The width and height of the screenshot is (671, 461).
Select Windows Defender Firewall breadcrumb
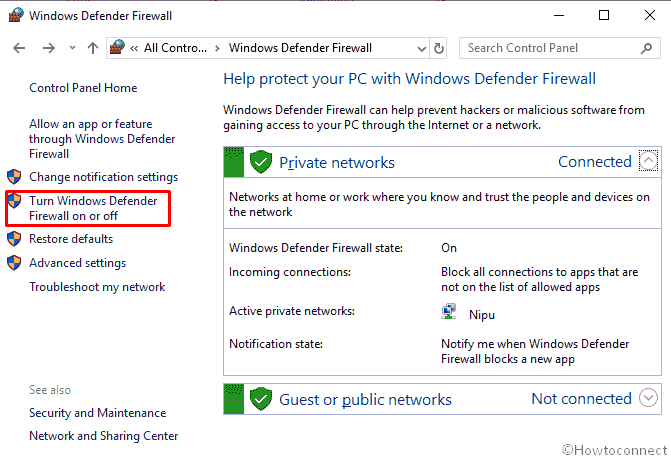pyautogui.click(x=300, y=48)
